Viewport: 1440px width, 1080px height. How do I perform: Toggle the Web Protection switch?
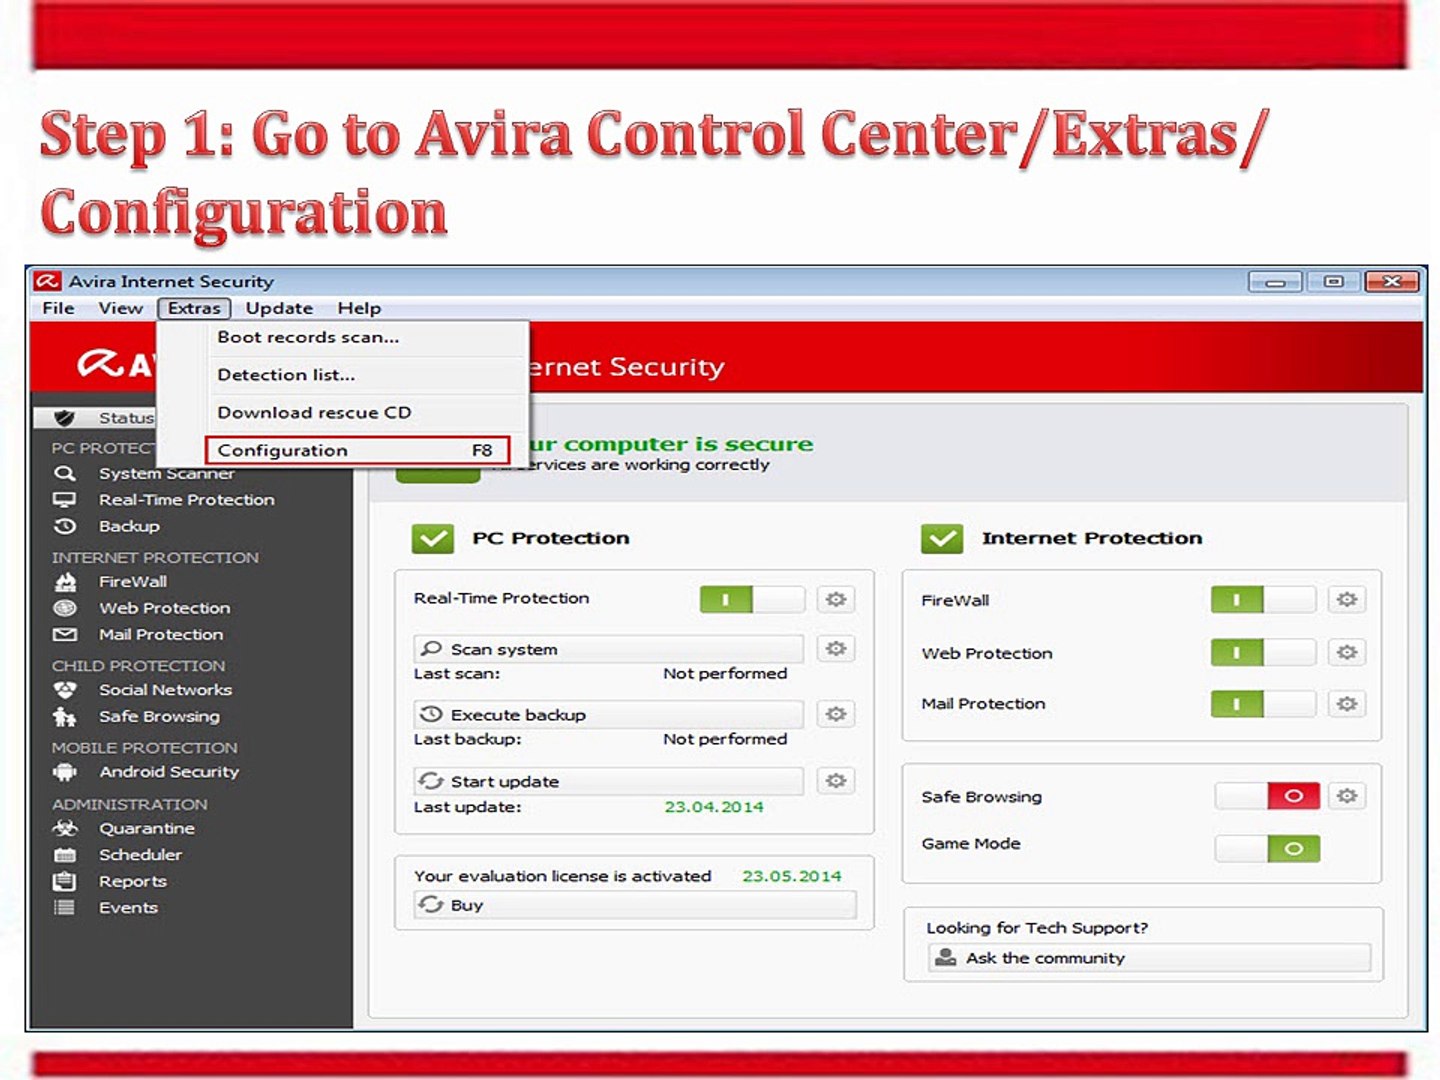tap(1263, 652)
